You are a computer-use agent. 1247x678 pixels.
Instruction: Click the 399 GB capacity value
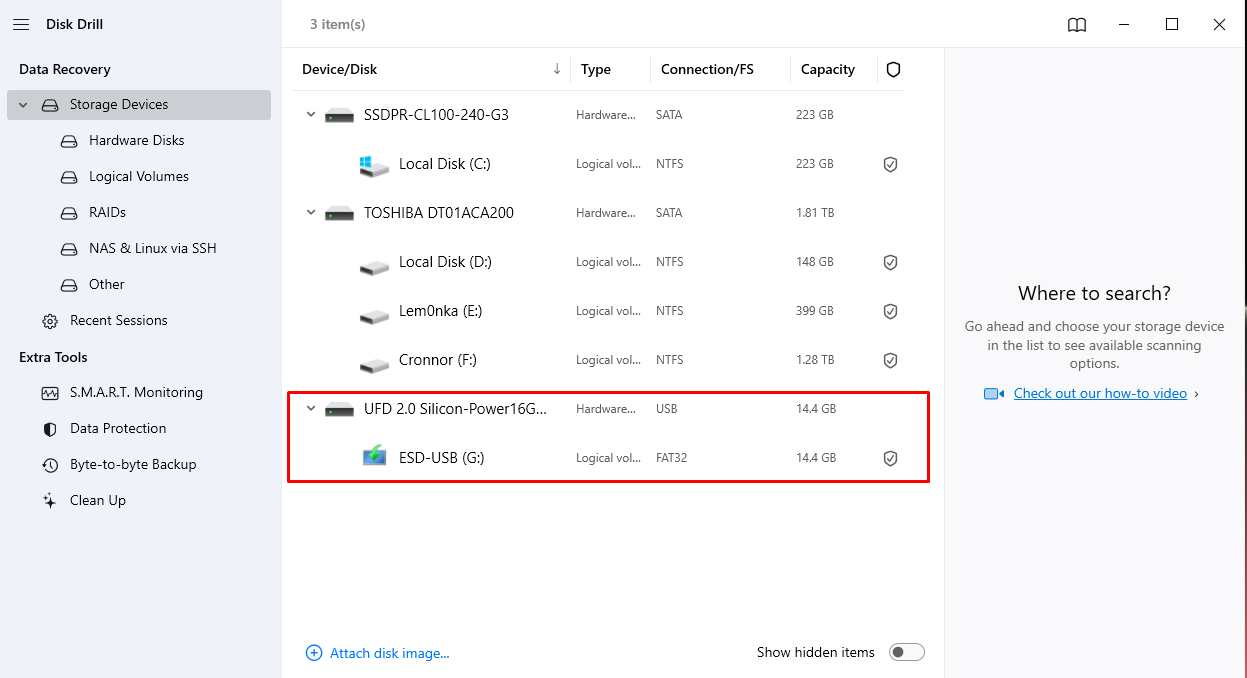pyautogui.click(x=815, y=311)
